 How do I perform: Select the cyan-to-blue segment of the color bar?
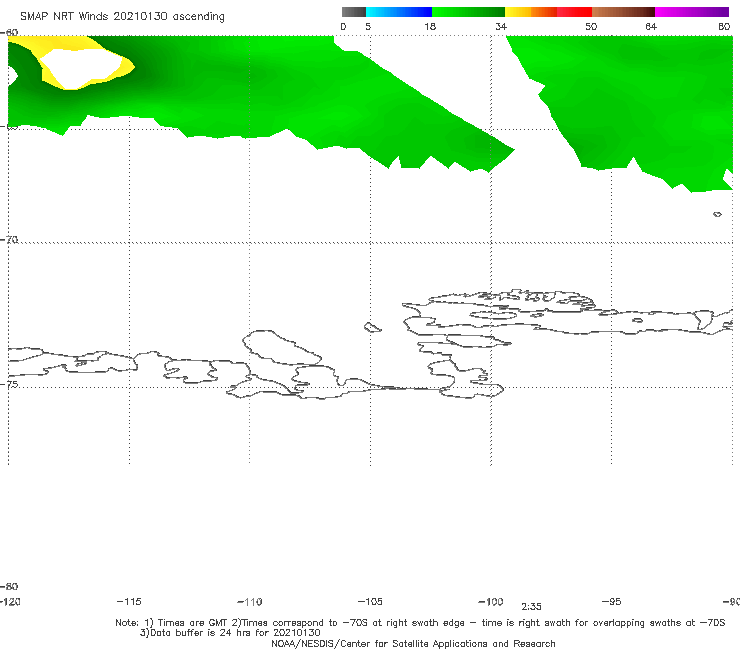tap(399, 12)
